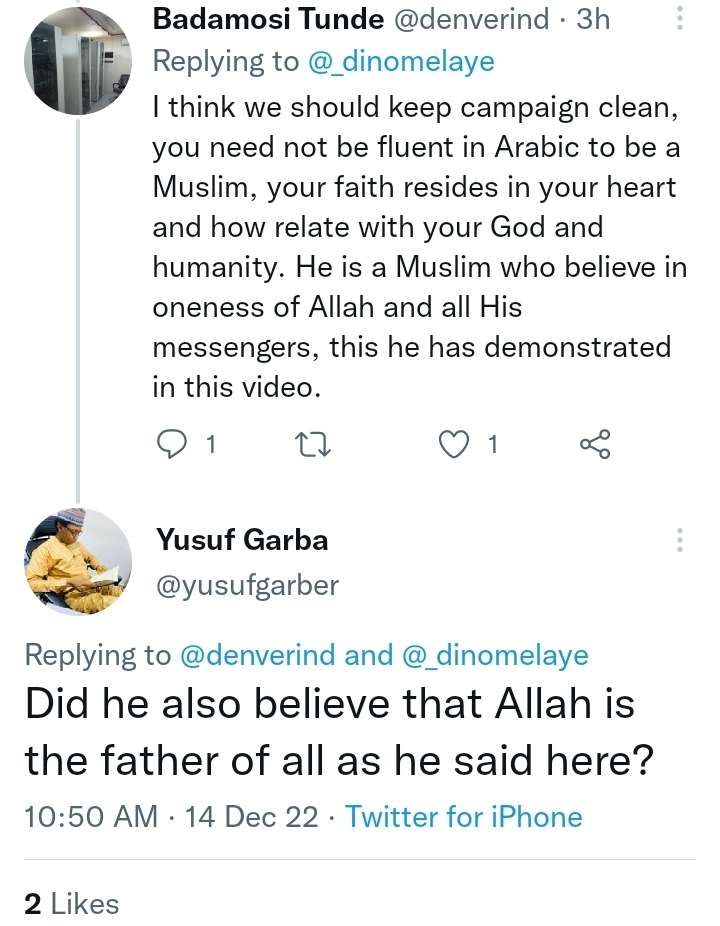This screenshot has height=926, width=720.
Task: Open Yusuf Garba's profile picture
Action: [78, 562]
